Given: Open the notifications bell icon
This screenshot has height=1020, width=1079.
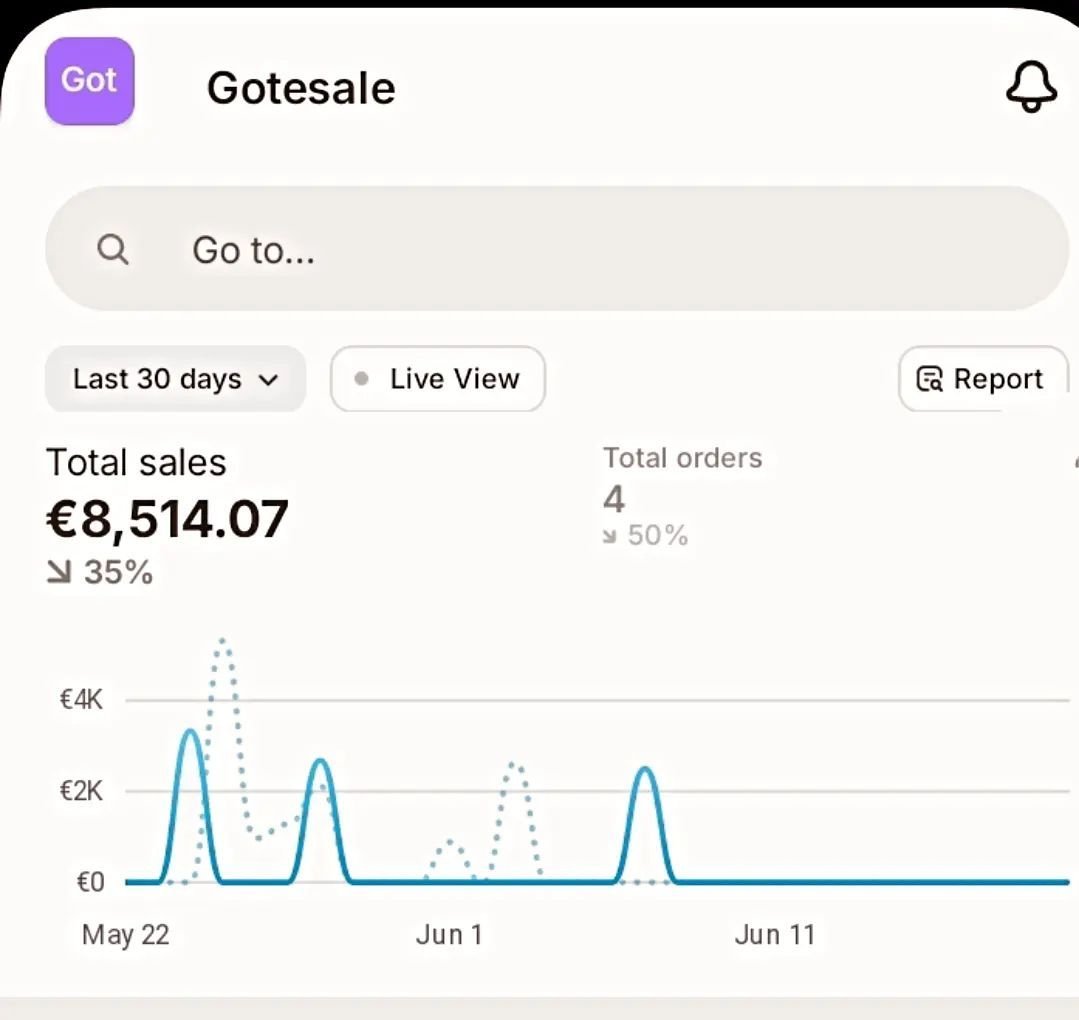Looking at the screenshot, I should pos(1030,87).
